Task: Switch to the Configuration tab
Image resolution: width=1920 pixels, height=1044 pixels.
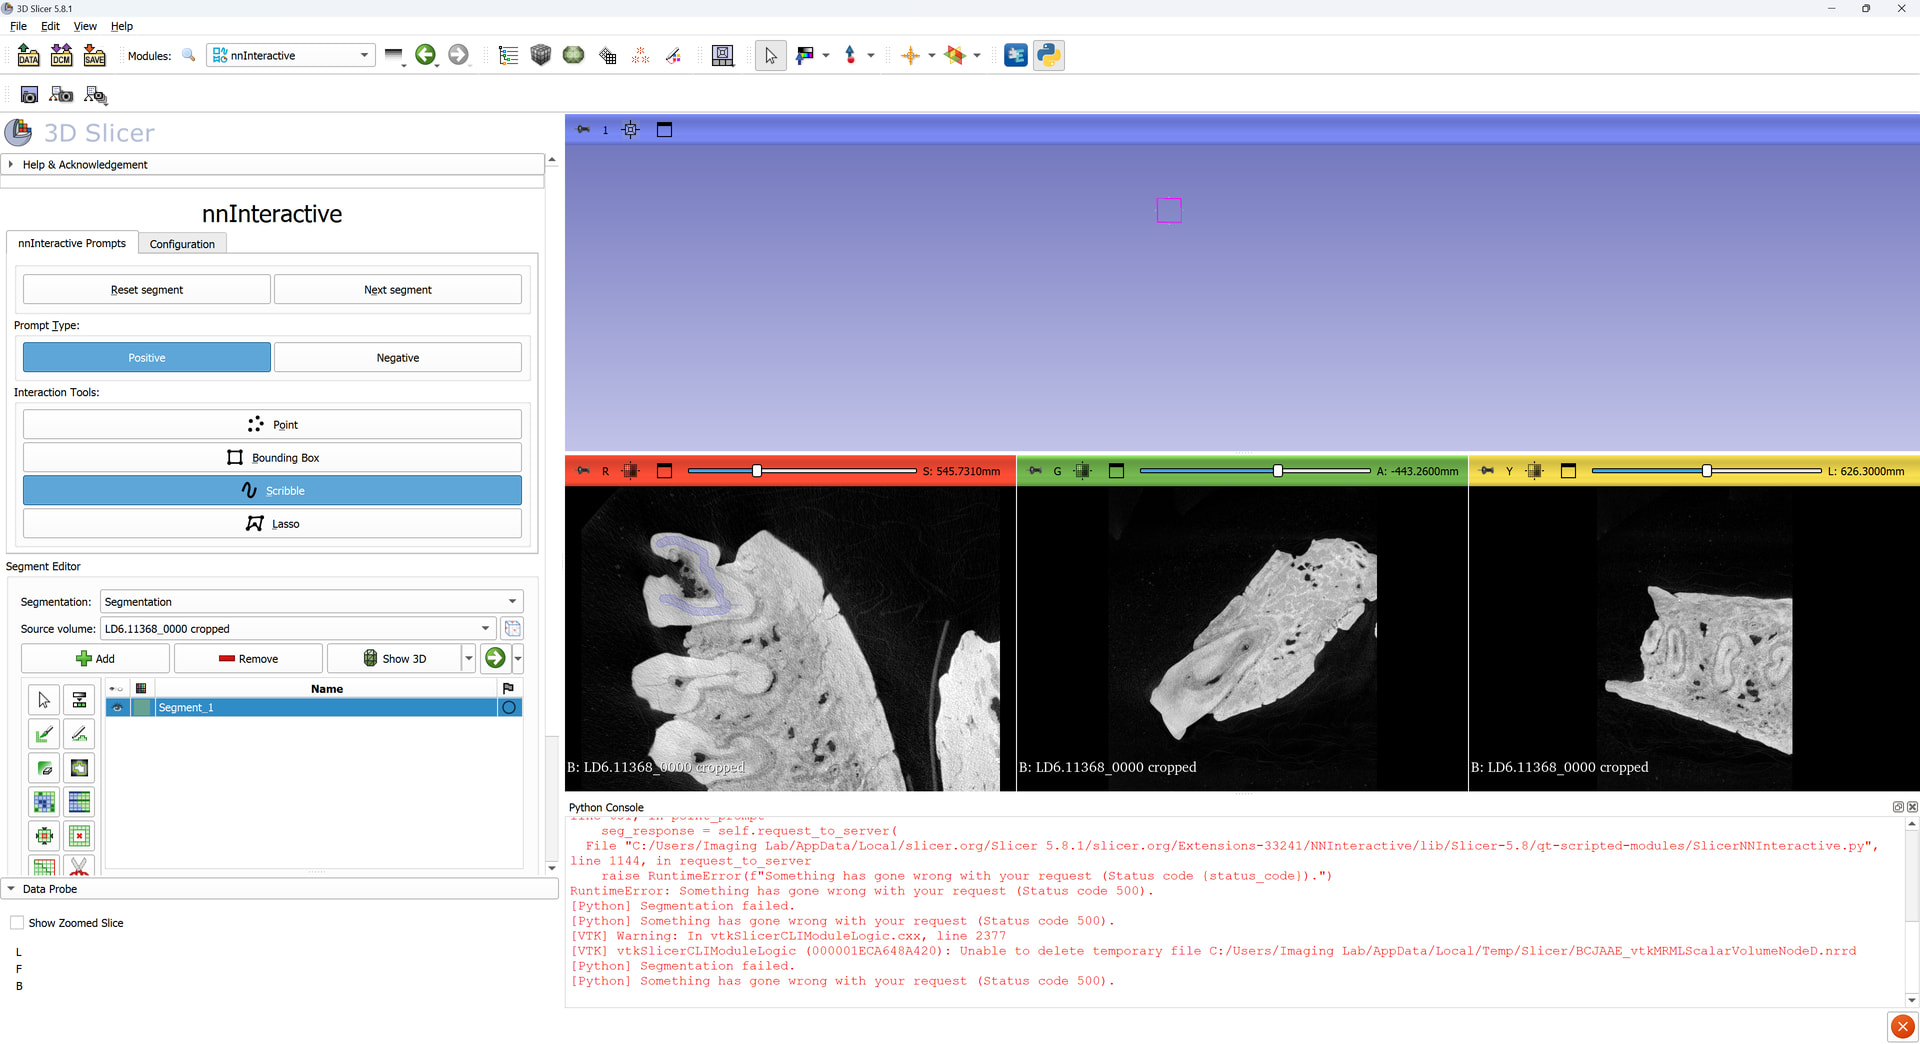Action: pos(182,244)
